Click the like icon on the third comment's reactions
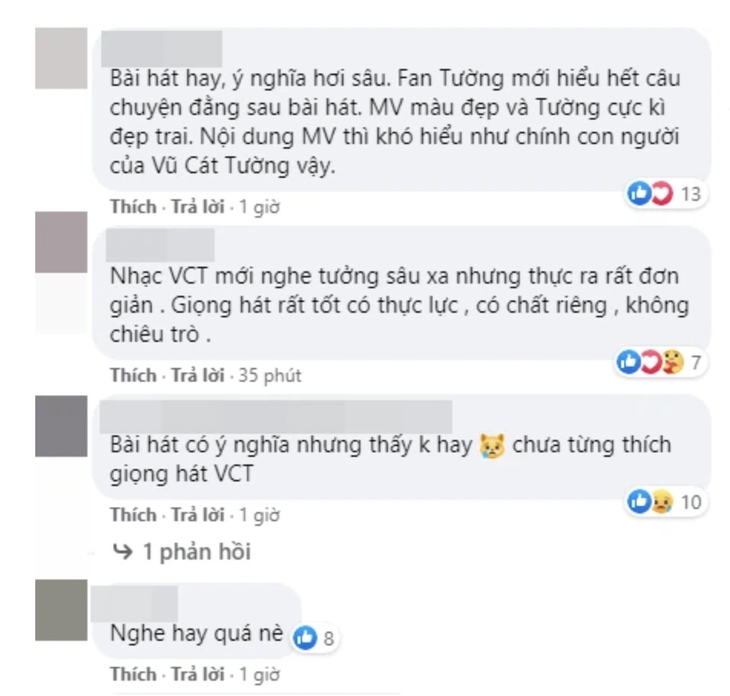The height and width of the screenshot is (696, 730). click(639, 501)
